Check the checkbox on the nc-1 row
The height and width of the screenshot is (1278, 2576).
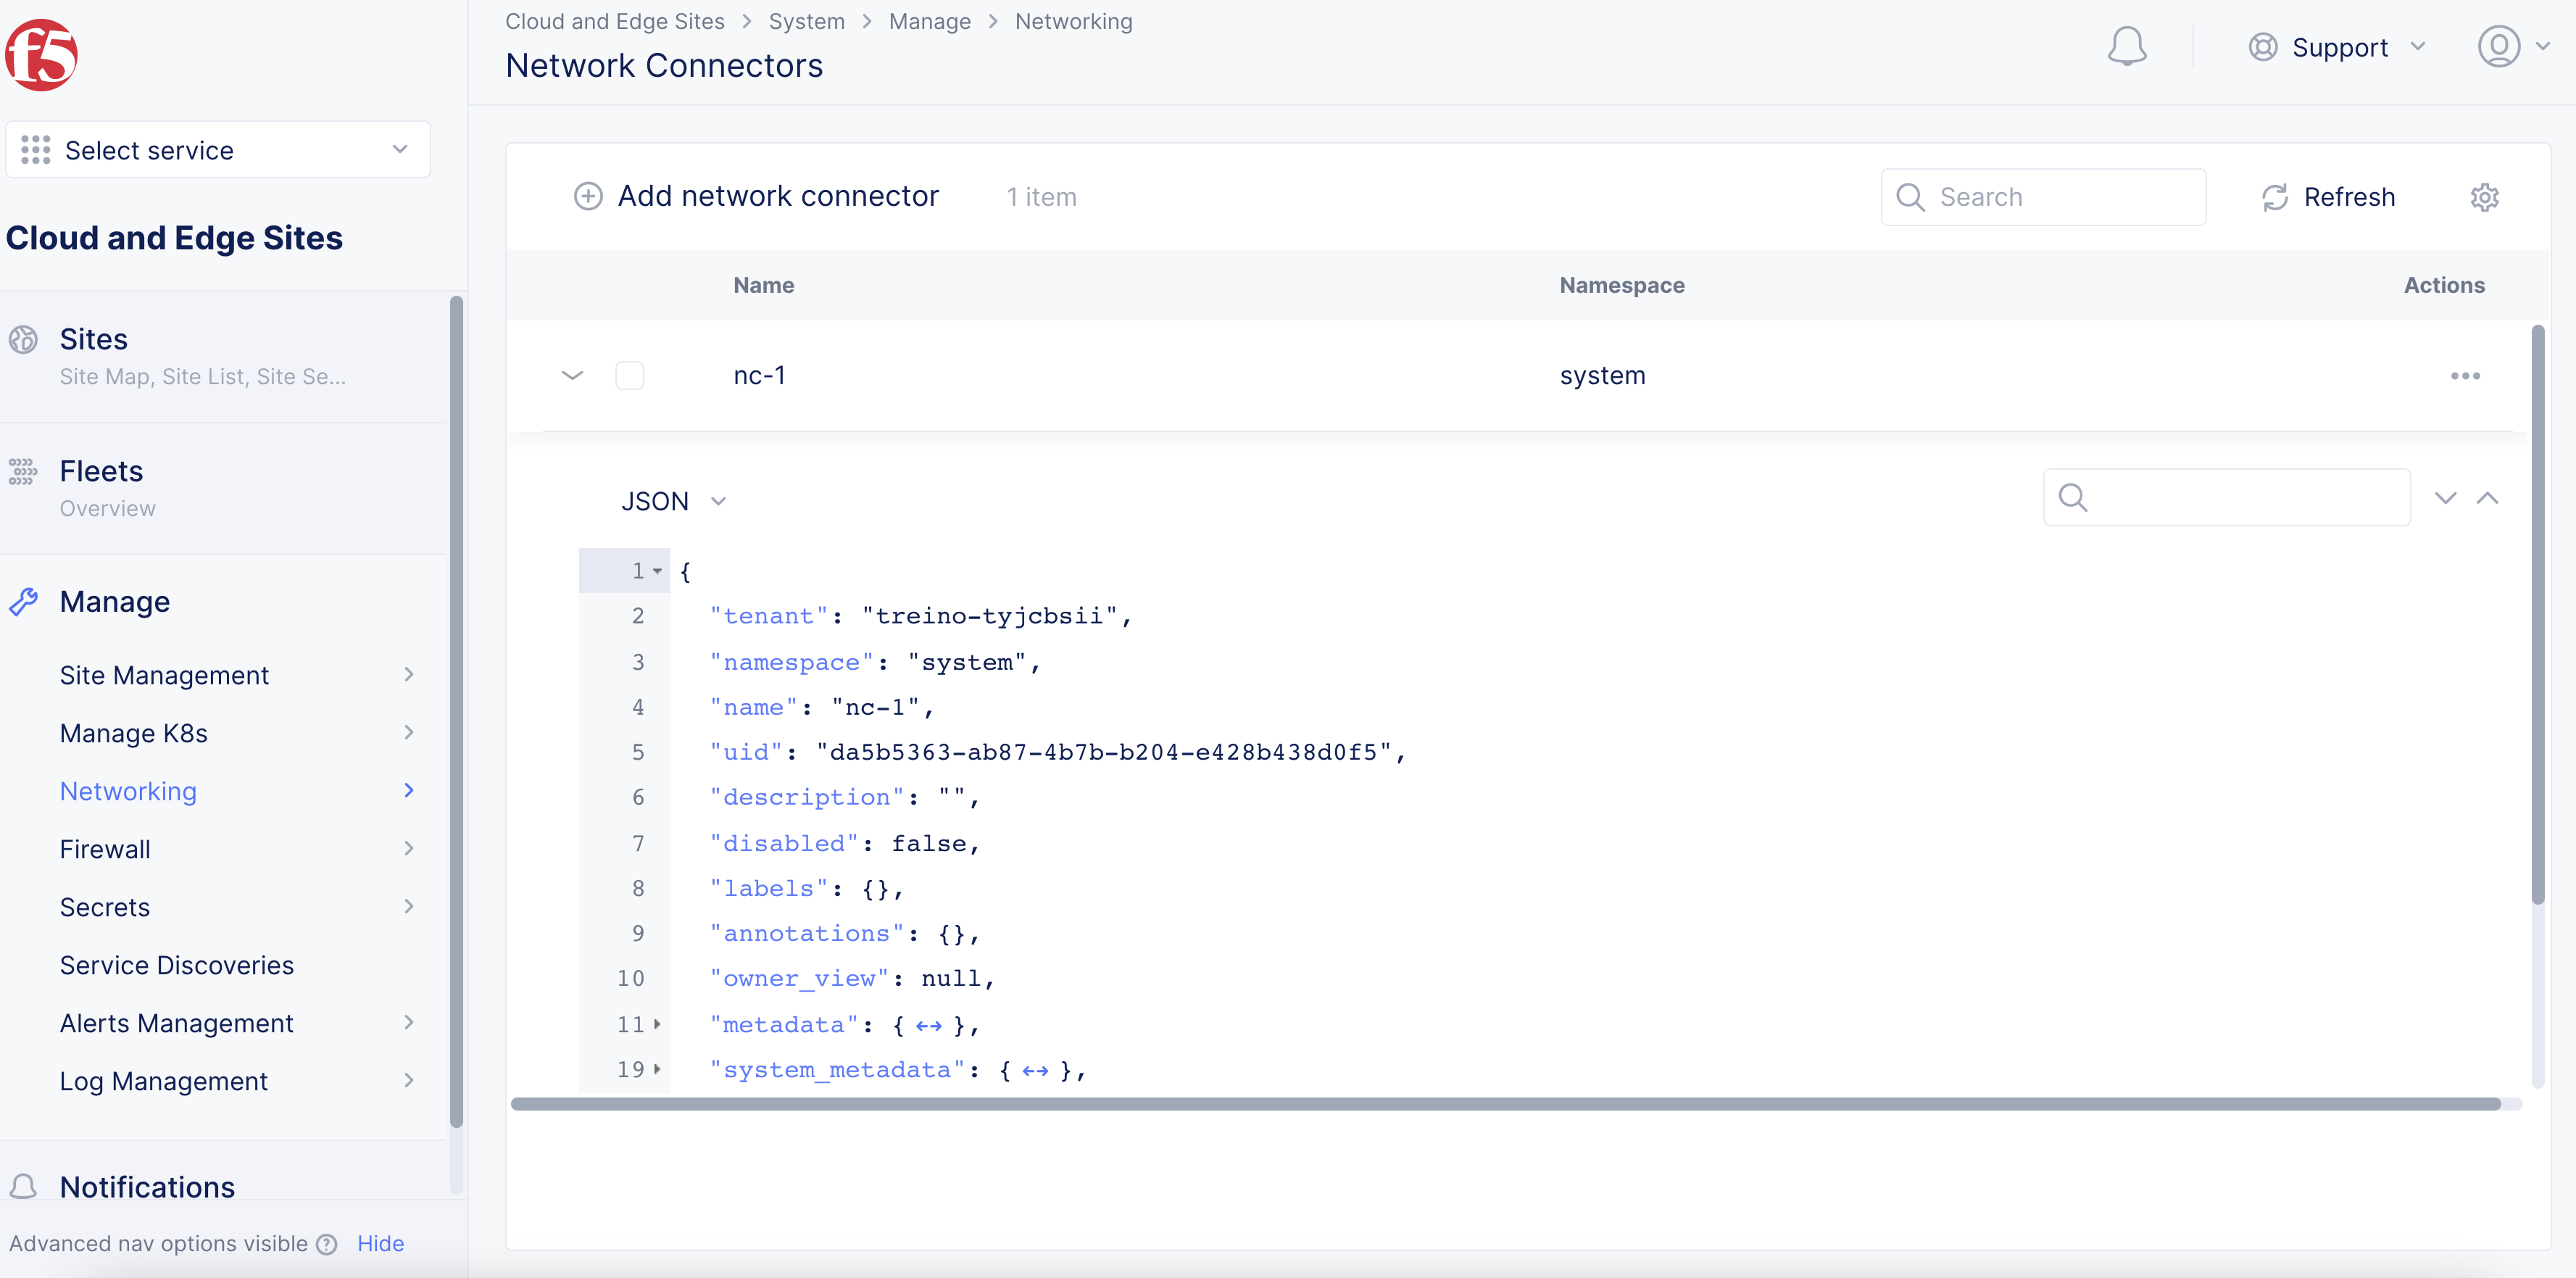(x=630, y=375)
